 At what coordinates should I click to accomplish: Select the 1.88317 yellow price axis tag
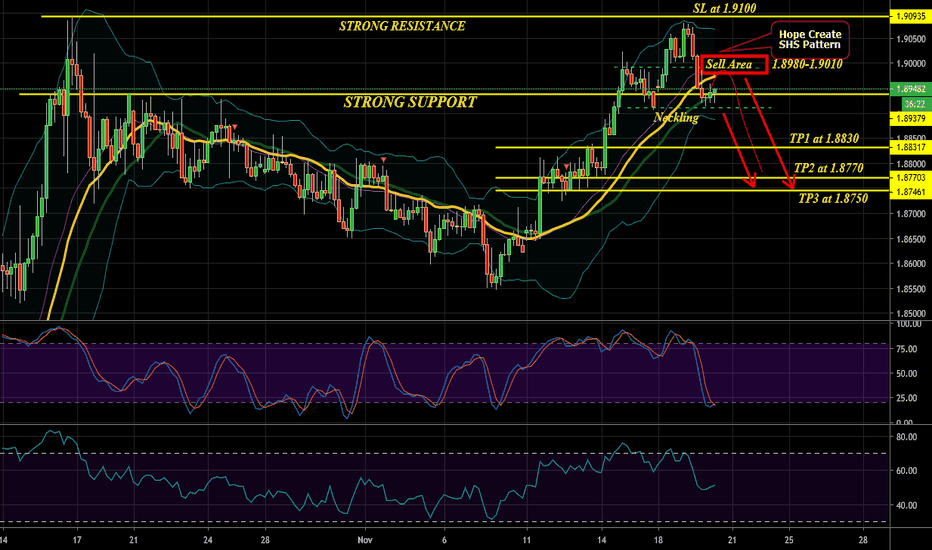pos(909,147)
